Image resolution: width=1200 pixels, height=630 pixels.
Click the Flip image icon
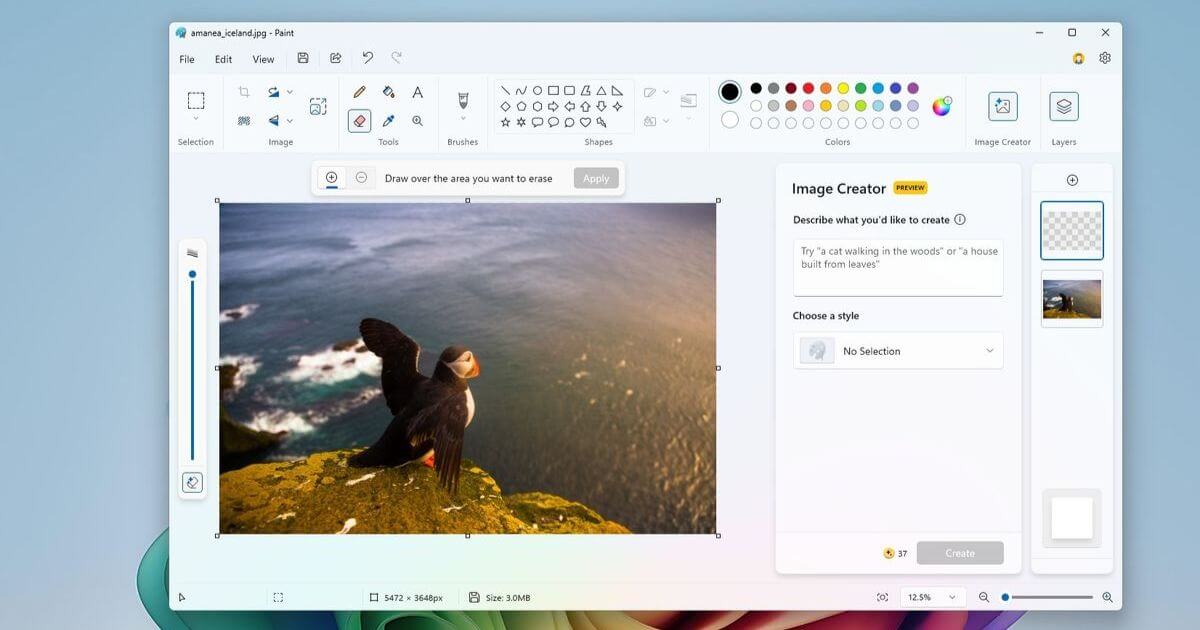point(273,120)
